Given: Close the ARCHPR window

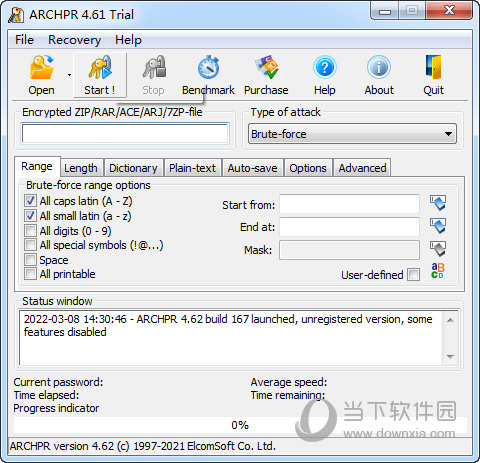Looking at the screenshot, I should [x=449, y=11].
